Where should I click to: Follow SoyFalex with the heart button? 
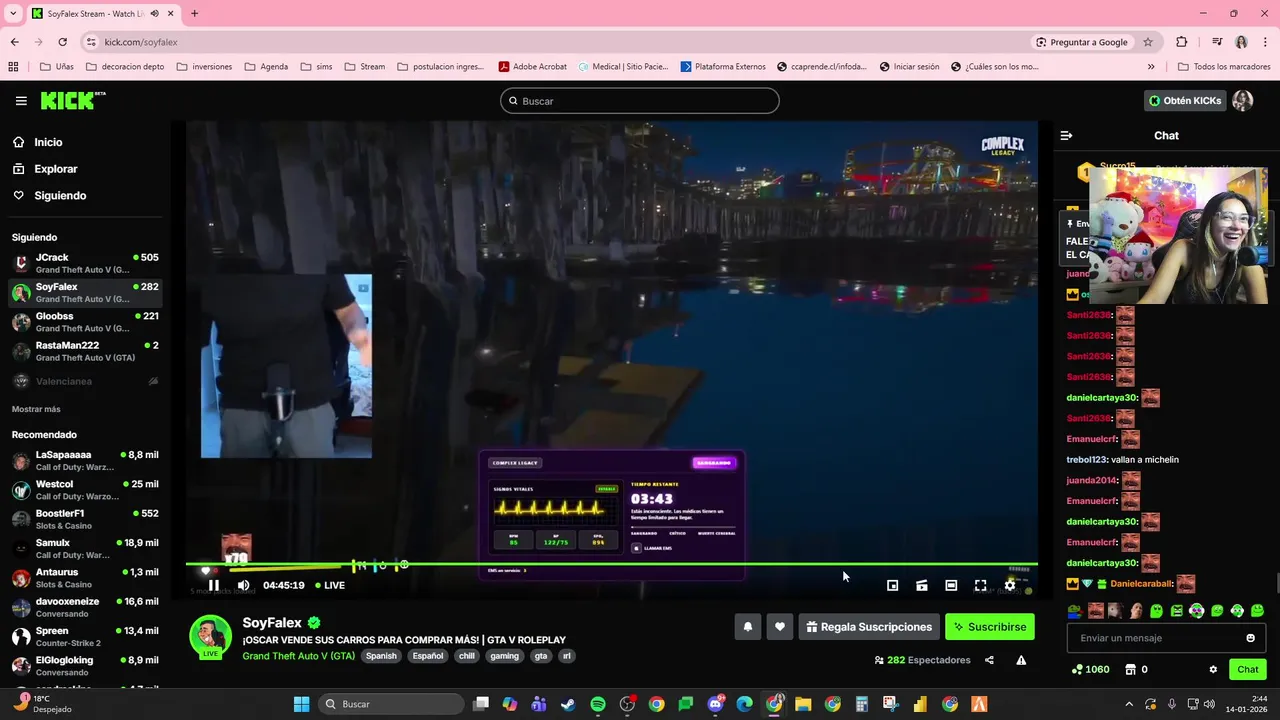780,627
